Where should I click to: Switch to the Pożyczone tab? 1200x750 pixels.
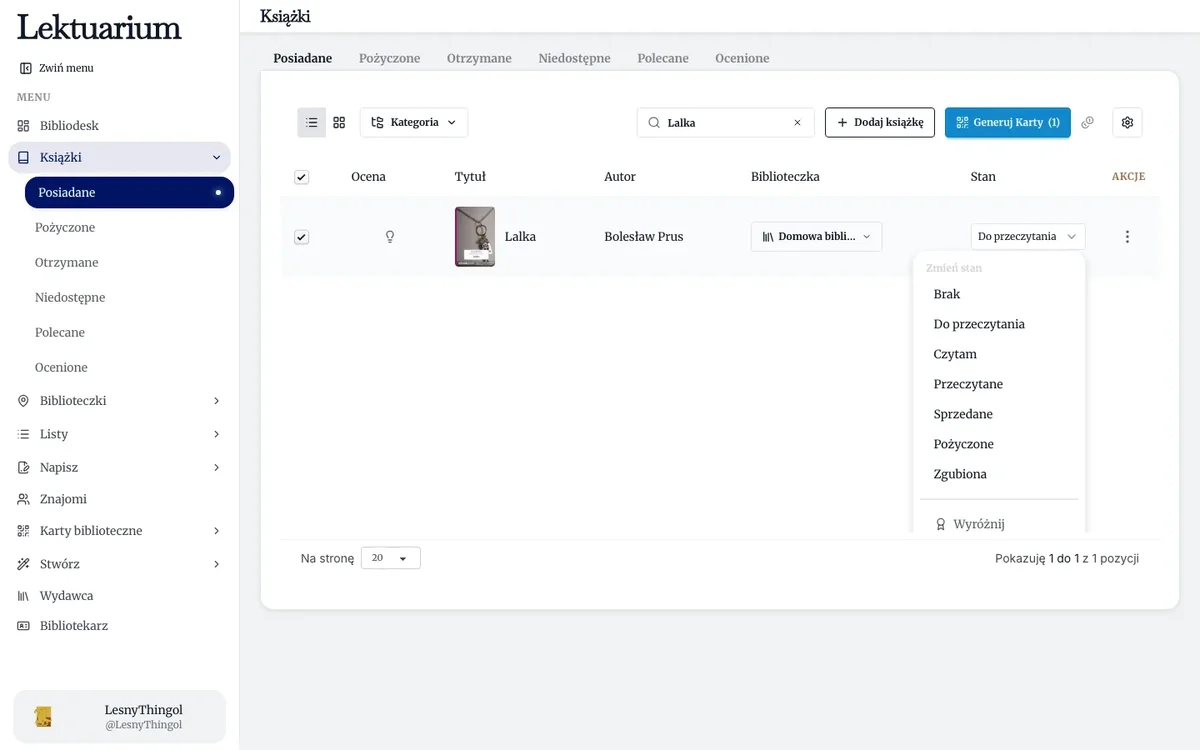pyautogui.click(x=390, y=58)
